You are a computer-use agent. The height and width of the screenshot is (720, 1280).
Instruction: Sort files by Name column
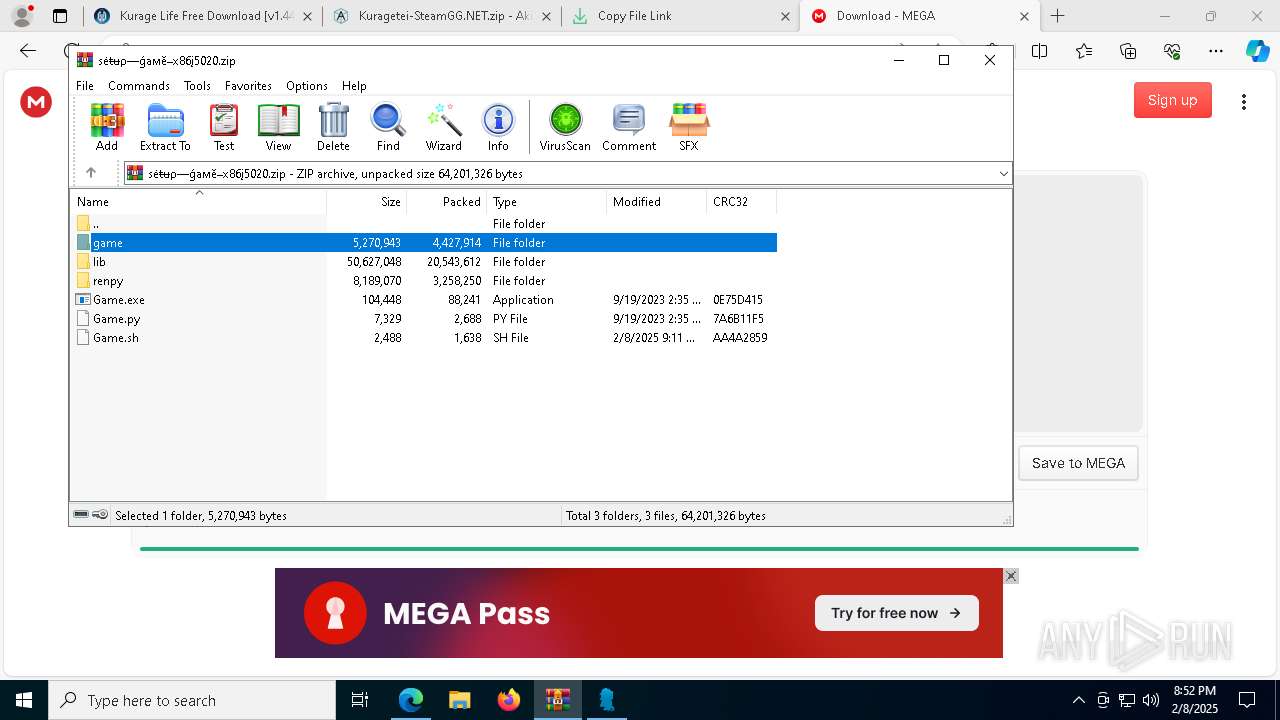point(198,202)
